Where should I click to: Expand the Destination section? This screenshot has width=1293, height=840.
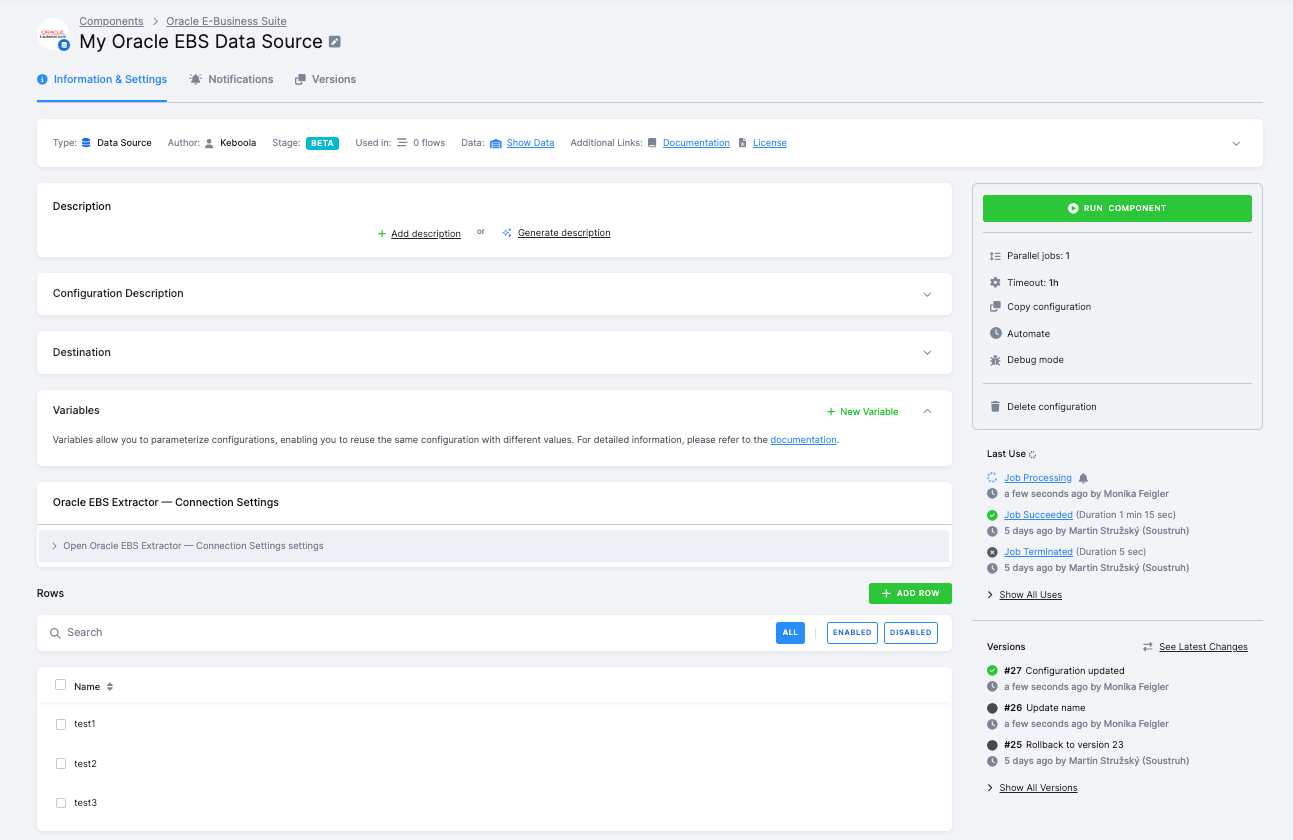pyautogui.click(x=927, y=353)
